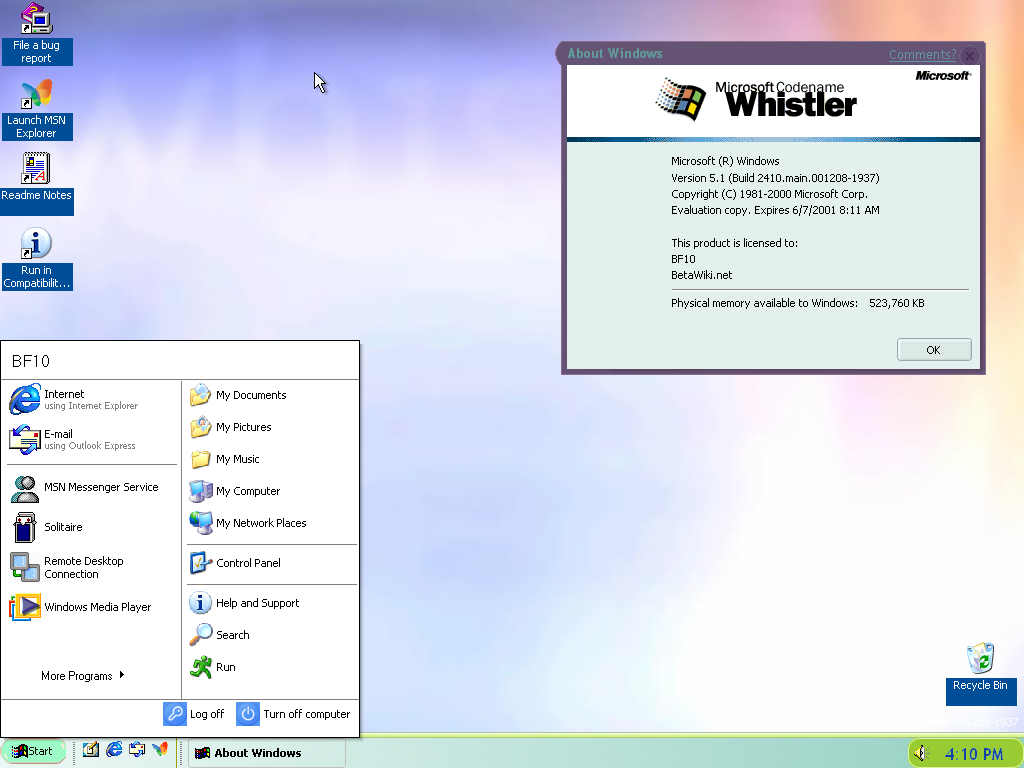Click the Internet Explorer icon in Start menu
The image size is (1024, 768).
pyautogui.click(x=24, y=399)
